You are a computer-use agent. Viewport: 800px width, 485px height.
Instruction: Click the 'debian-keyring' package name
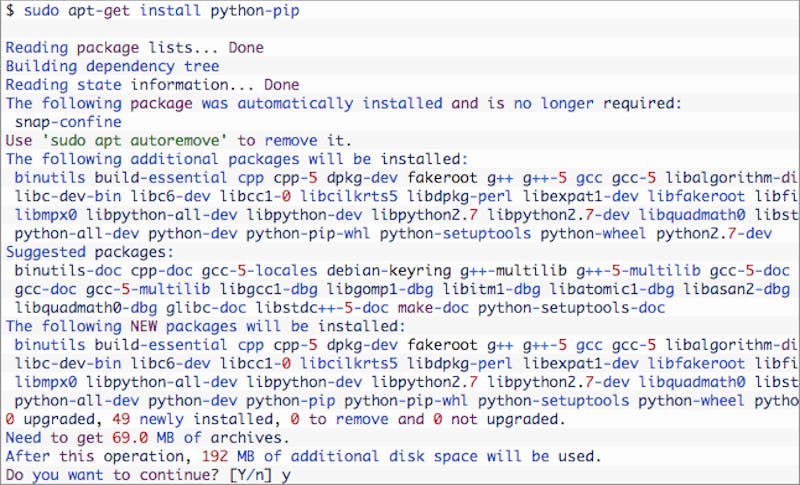coord(389,271)
